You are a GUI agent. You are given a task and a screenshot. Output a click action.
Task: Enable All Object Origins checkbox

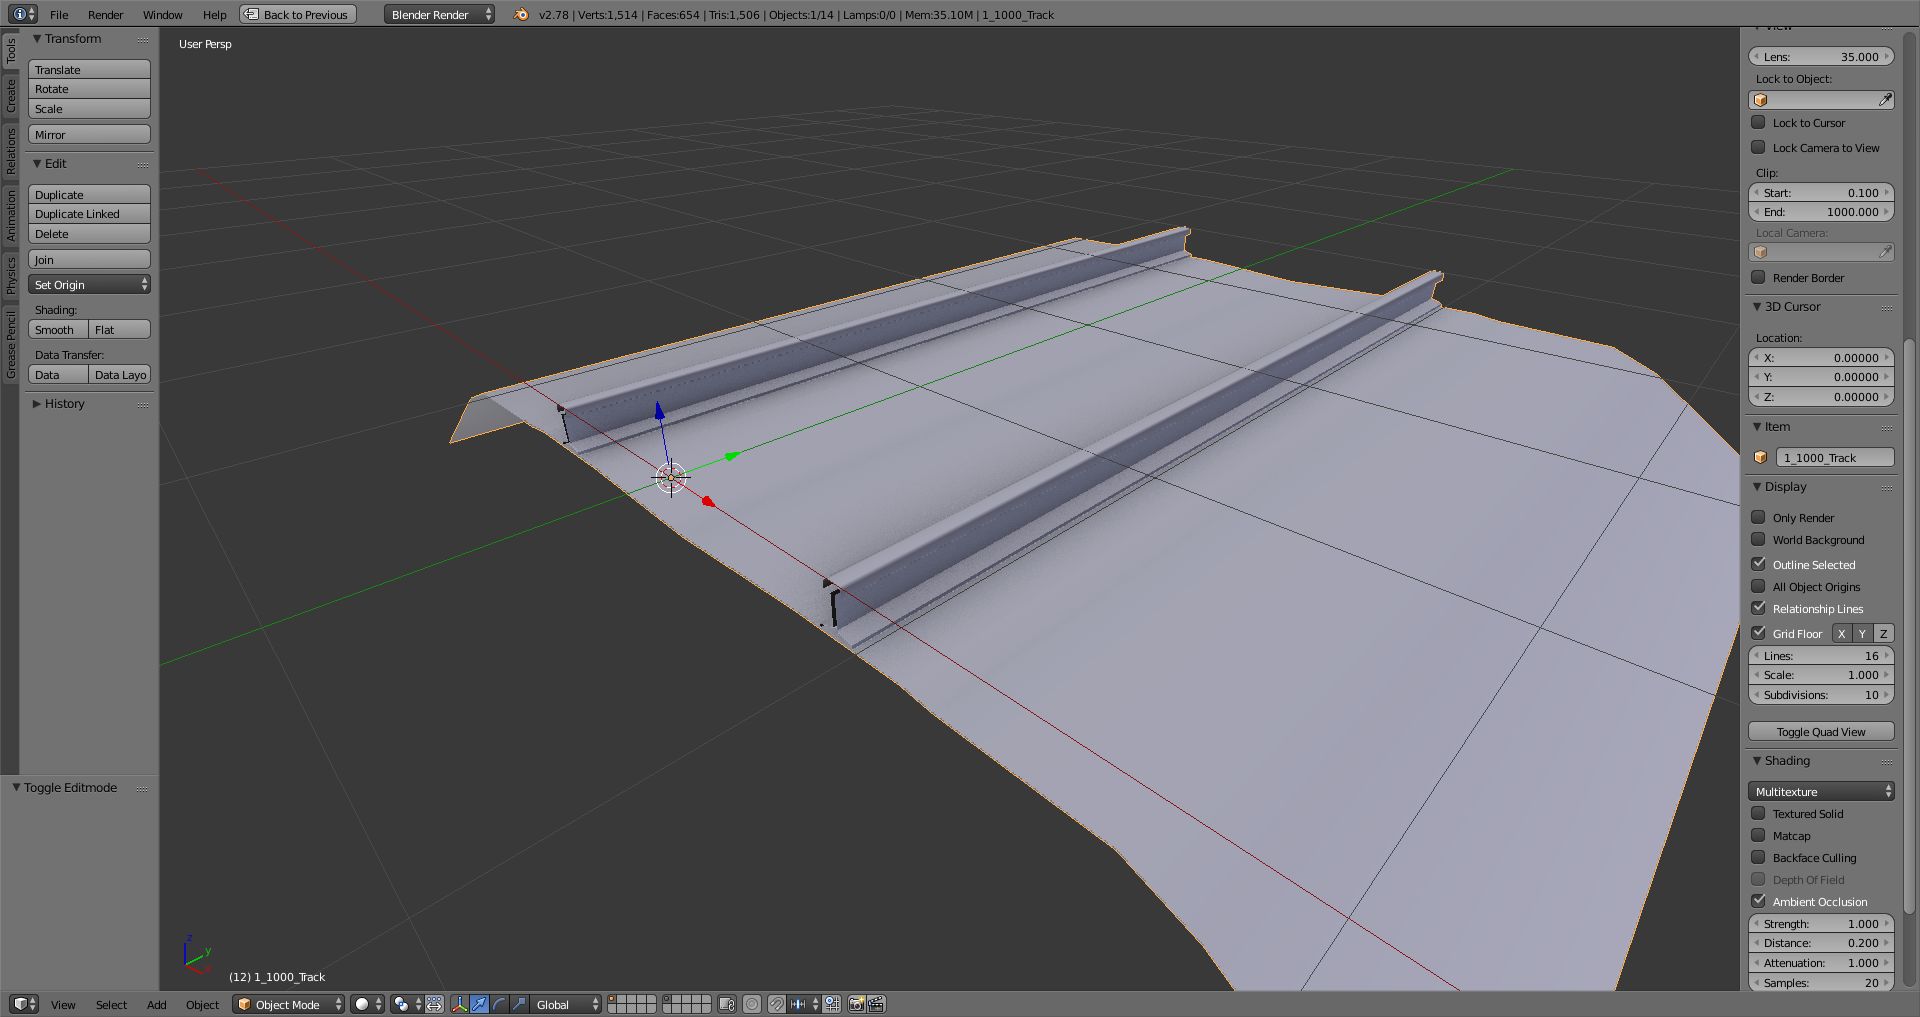click(1758, 586)
